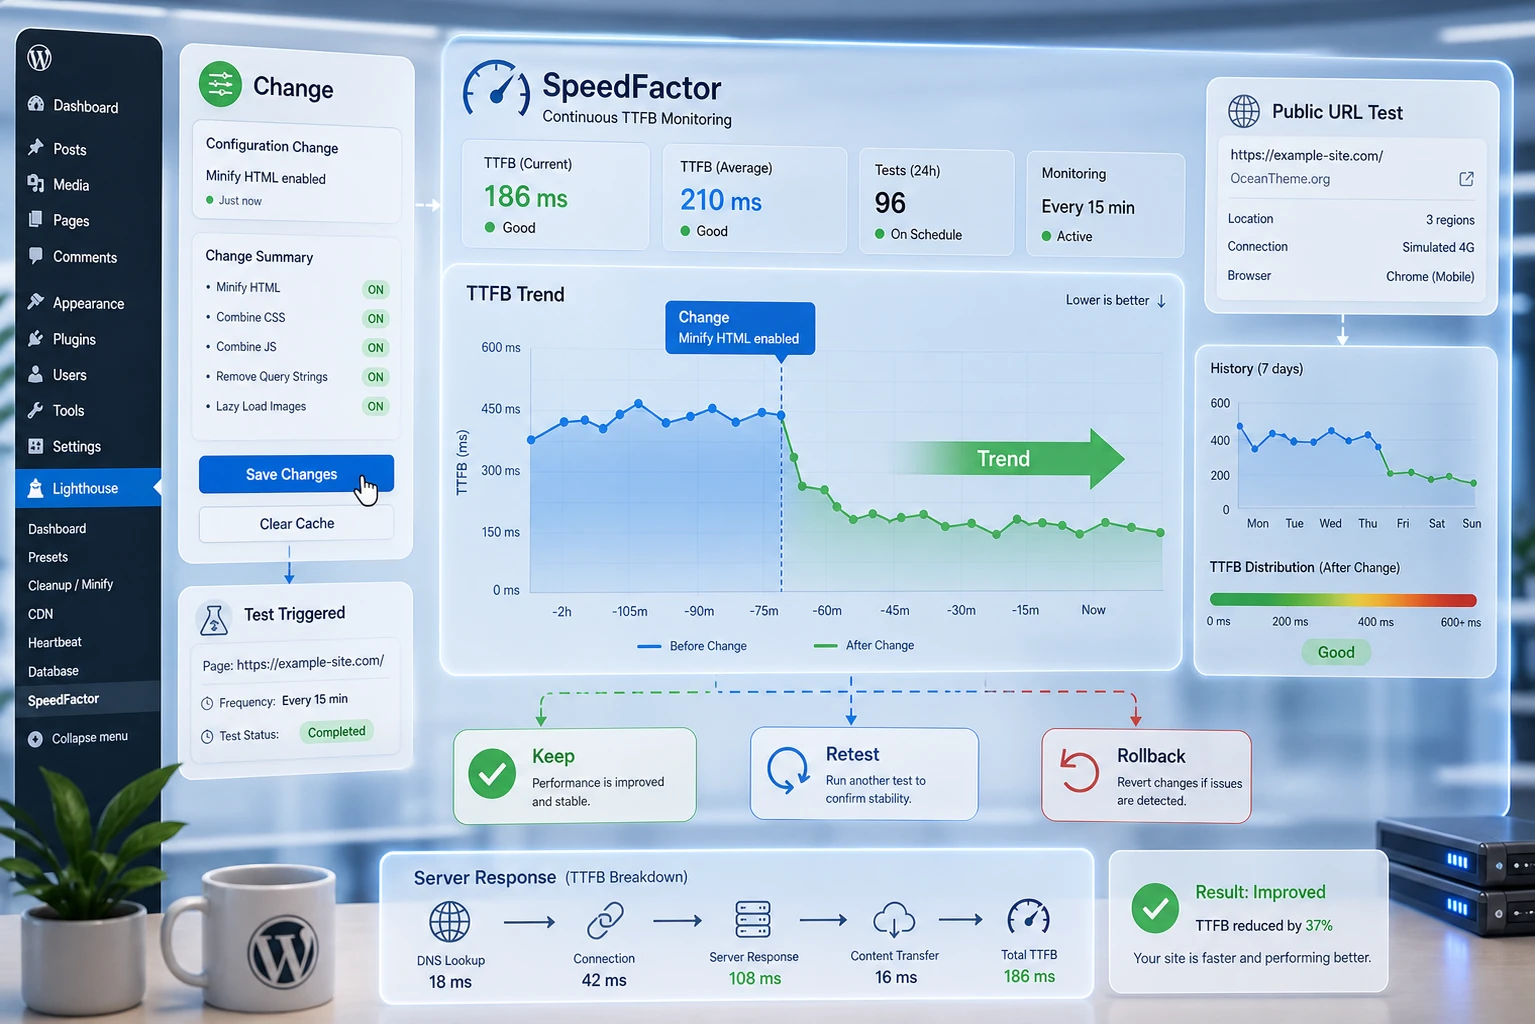This screenshot has height=1024, width=1535.
Task: Click the Keep performance card
Action: click(575, 775)
